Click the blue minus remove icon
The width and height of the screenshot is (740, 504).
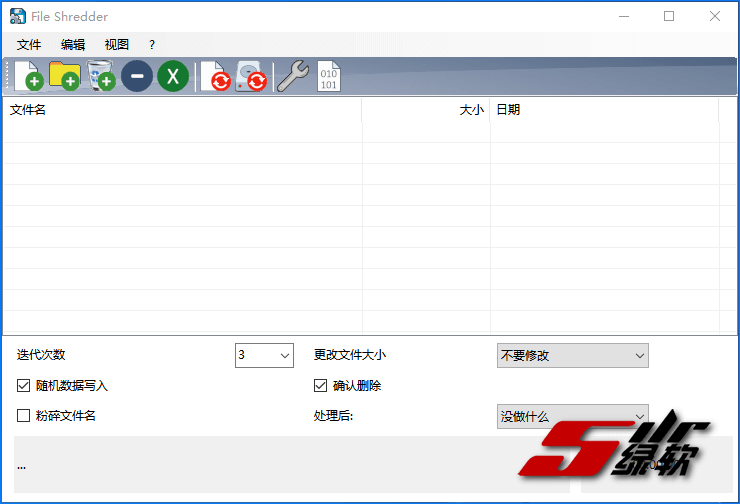click(x=137, y=76)
